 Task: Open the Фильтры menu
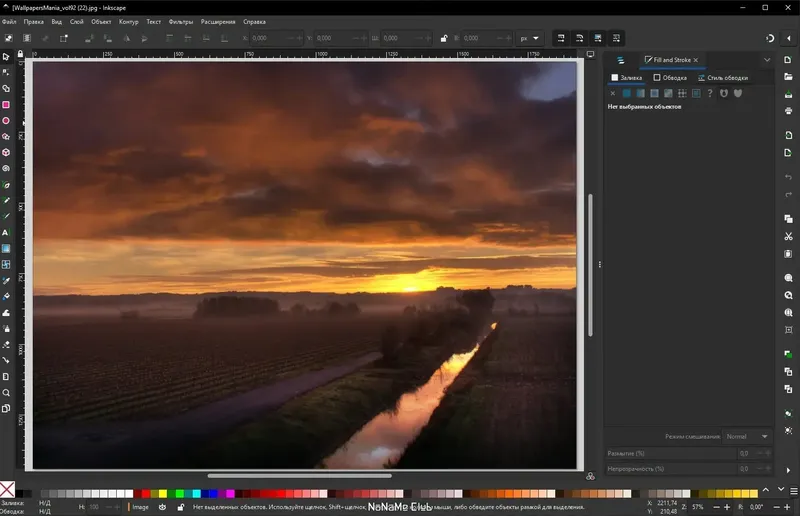[181, 21]
